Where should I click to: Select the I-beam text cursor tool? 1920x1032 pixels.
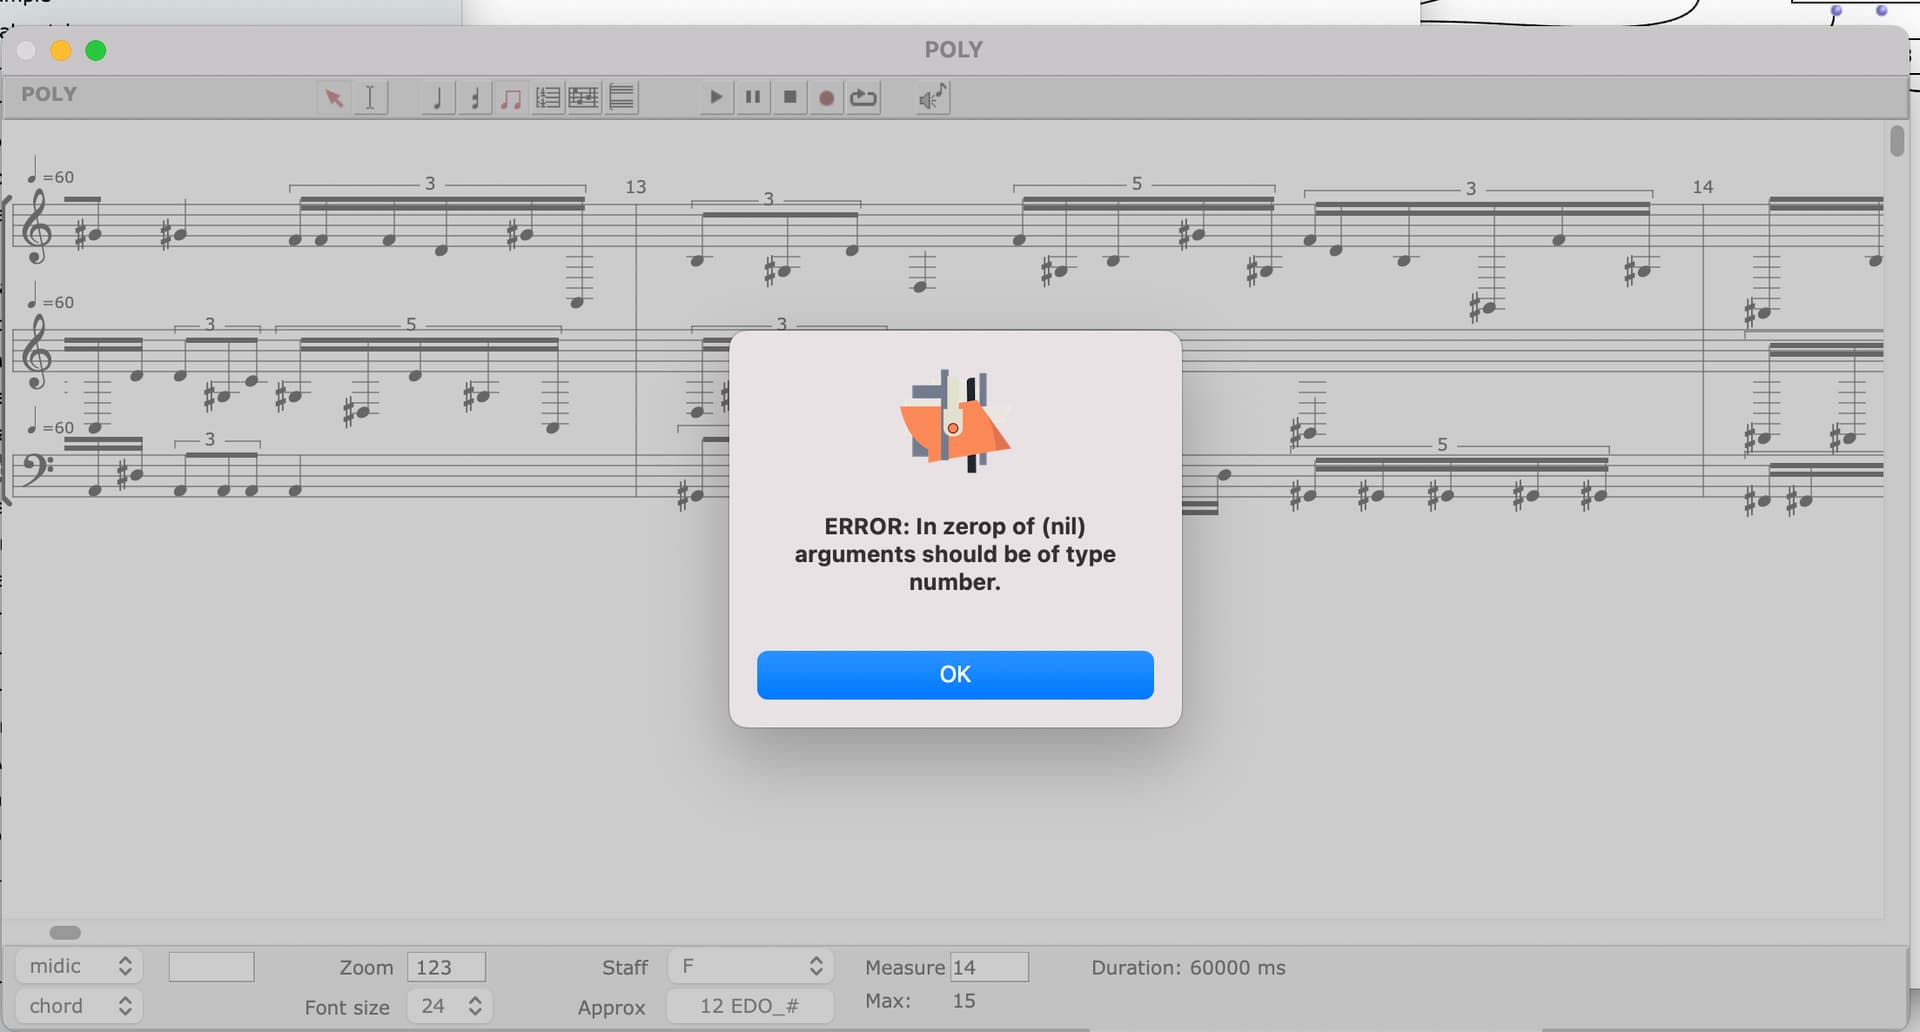[x=370, y=98]
